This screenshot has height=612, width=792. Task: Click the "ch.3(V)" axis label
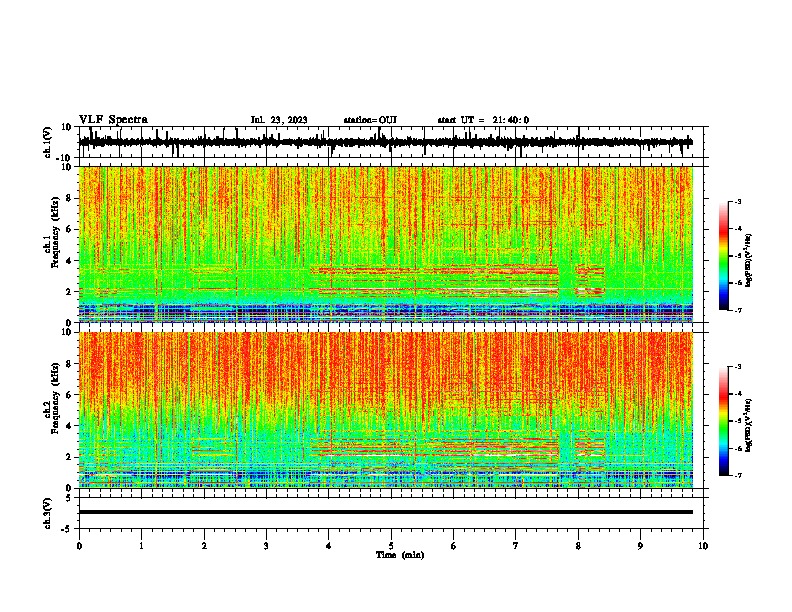[x=48, y=513]
